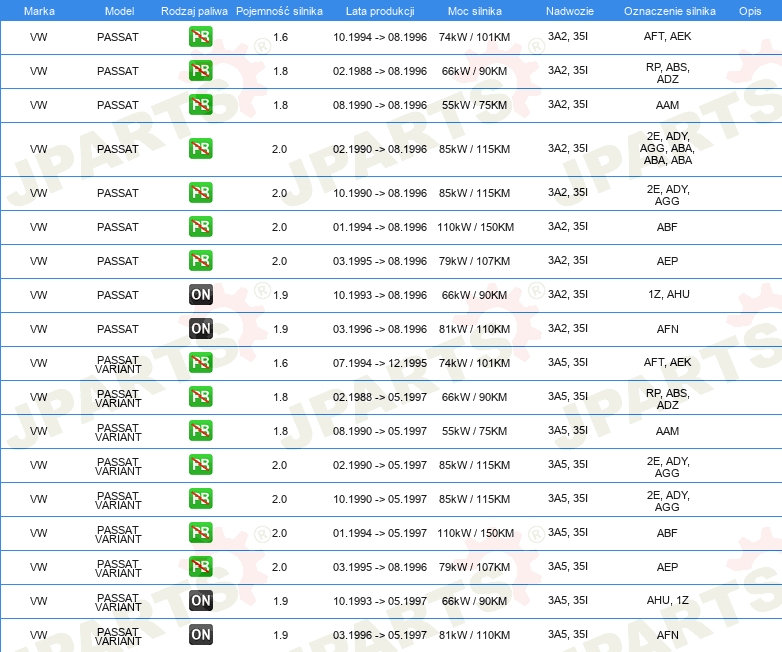Click PASSAT VARIANT in the 07.1994 -> 12.1995 row

118,364
